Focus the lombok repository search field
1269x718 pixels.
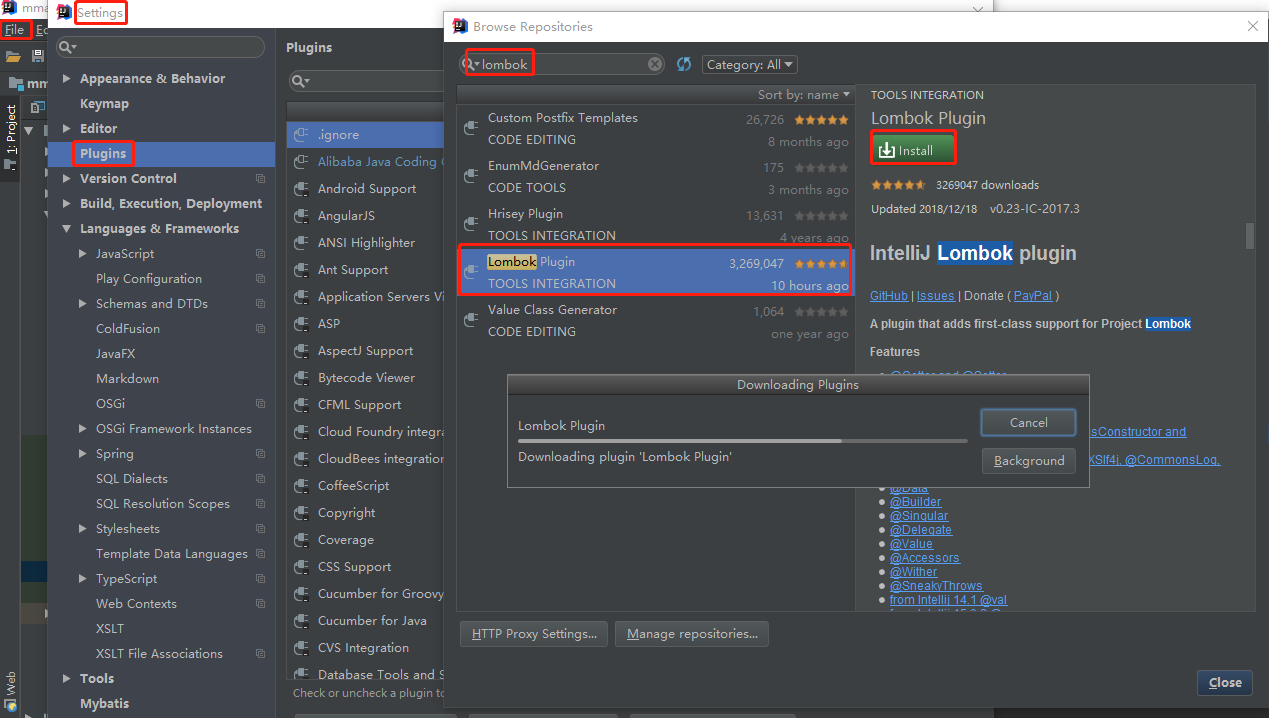point(562,64)
